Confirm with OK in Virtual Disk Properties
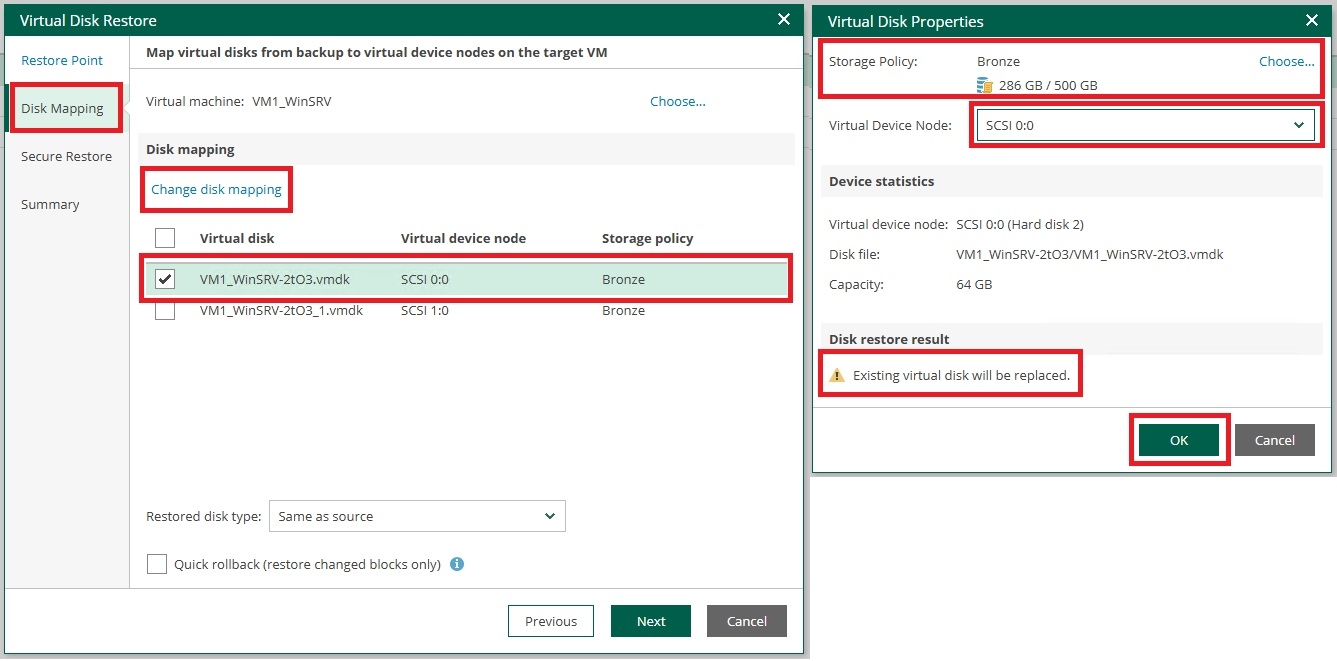Screen dimensions: 1337x661 coord(1179,440)
